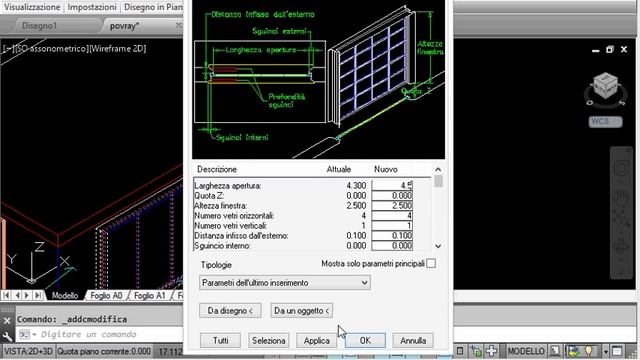Click the orbit icon on navigation bar
Image resolution: width=640 pixels, height=360 pixels.
tap(621, 246)
